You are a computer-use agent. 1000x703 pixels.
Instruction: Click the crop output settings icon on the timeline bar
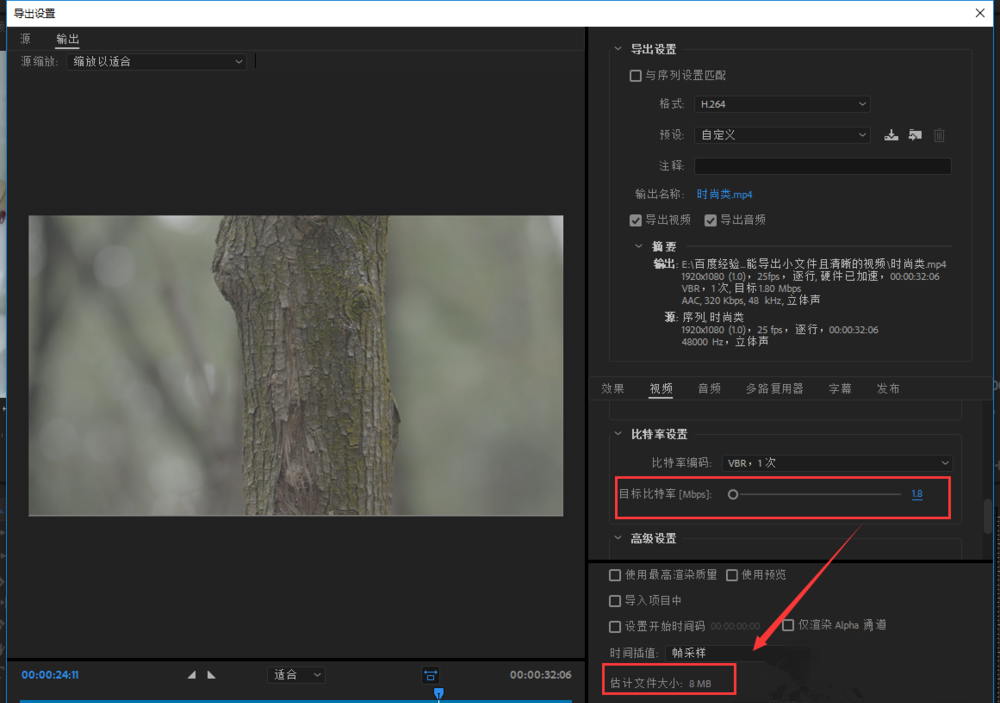(430, 674)
